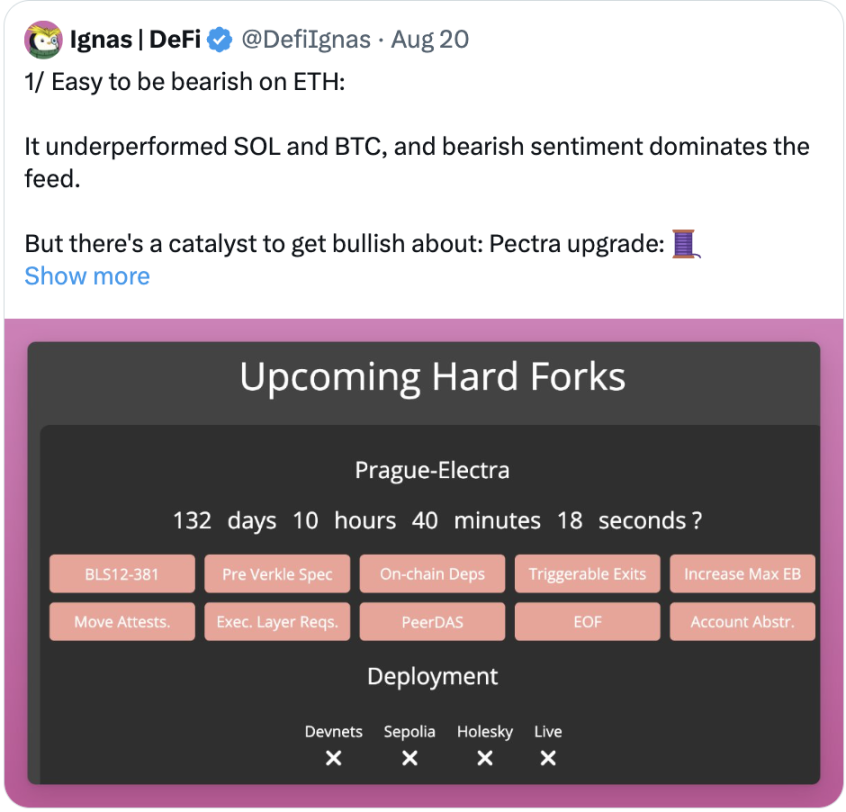
Task: Click the X mark under Devnets
Action: (x=334, y=759)
